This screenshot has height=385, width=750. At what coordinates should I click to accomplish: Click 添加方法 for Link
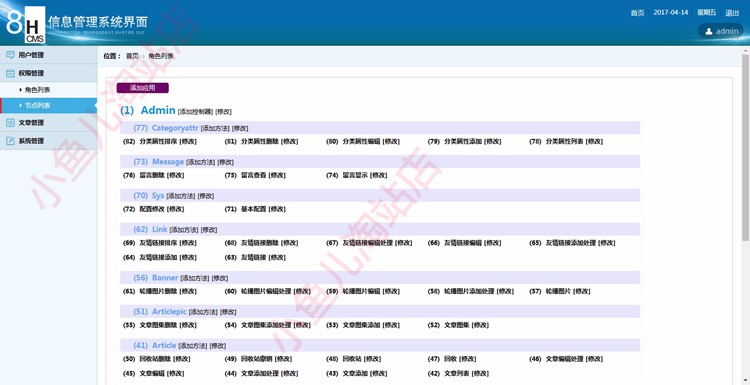point(184,230)
